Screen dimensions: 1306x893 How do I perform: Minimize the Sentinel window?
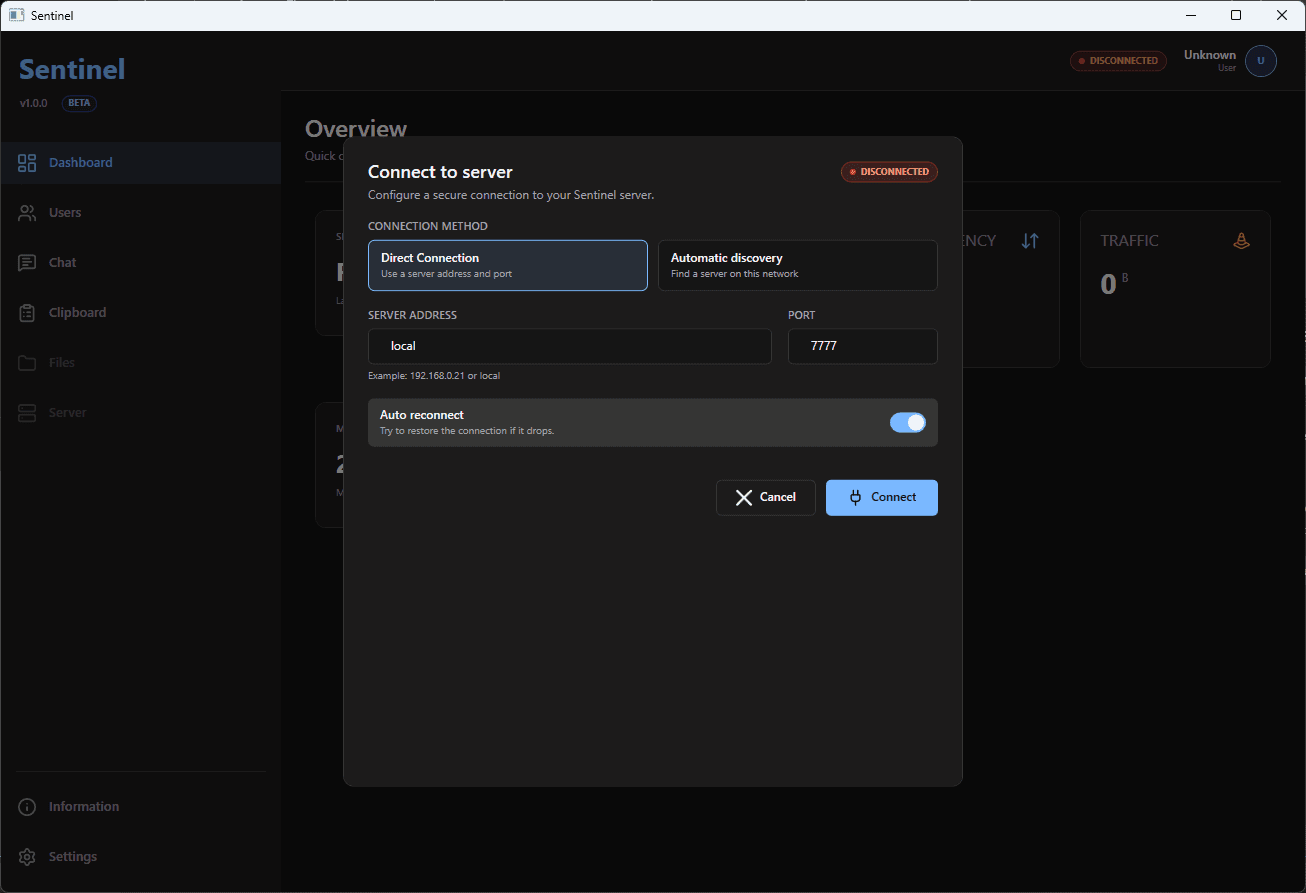(x=1190, y=15)
